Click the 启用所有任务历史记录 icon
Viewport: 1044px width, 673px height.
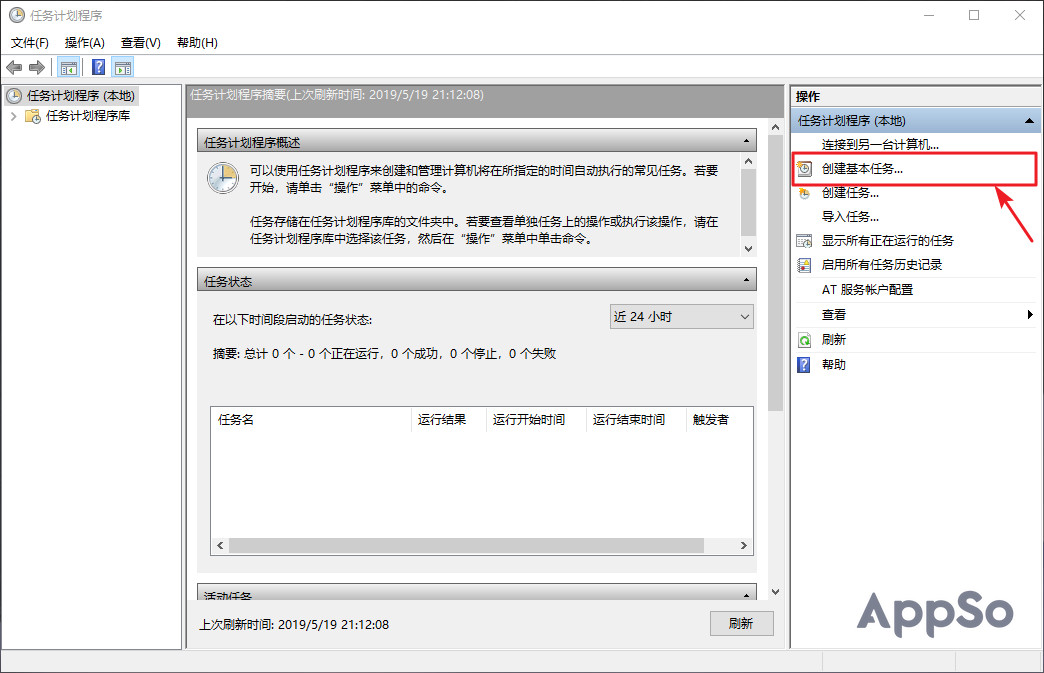coord(804,265)
